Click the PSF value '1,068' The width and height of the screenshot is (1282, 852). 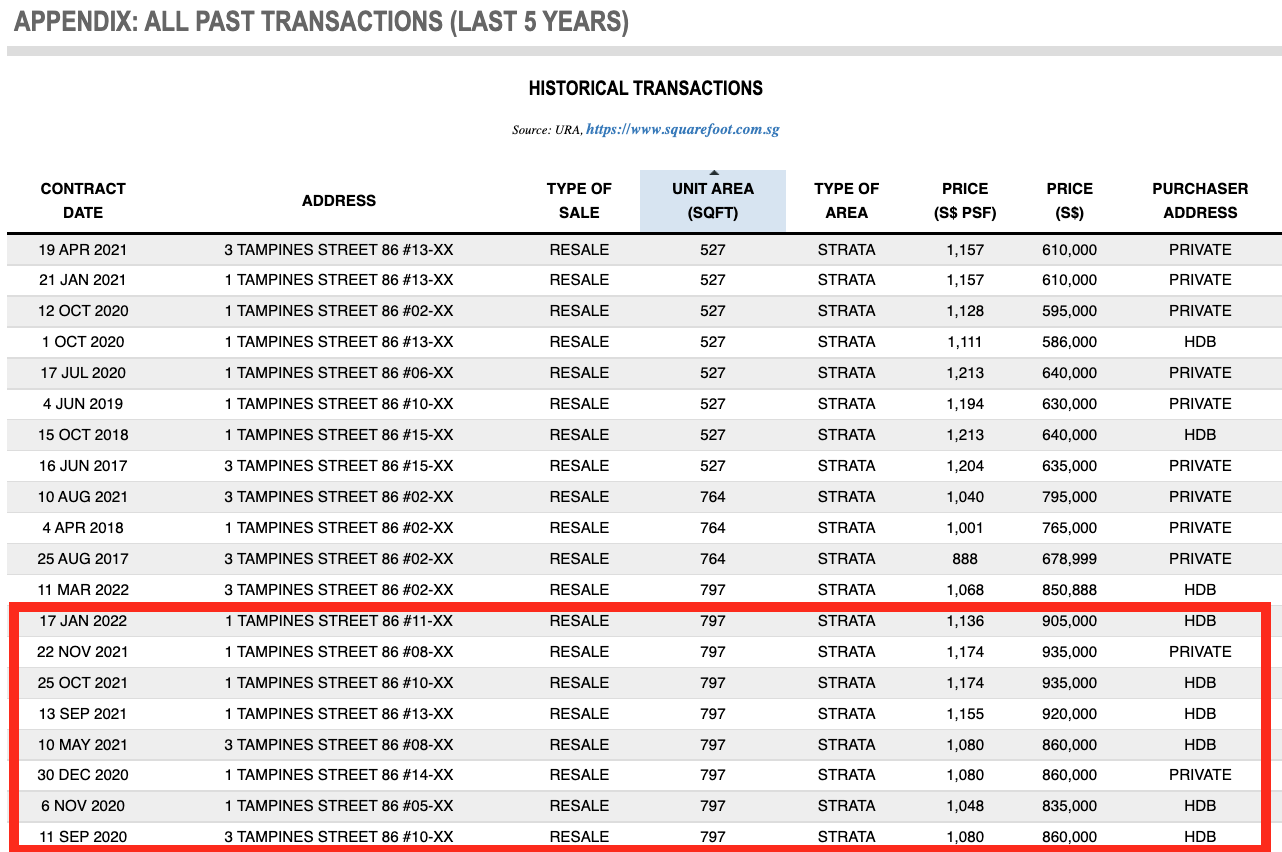[x=965, y=590]
